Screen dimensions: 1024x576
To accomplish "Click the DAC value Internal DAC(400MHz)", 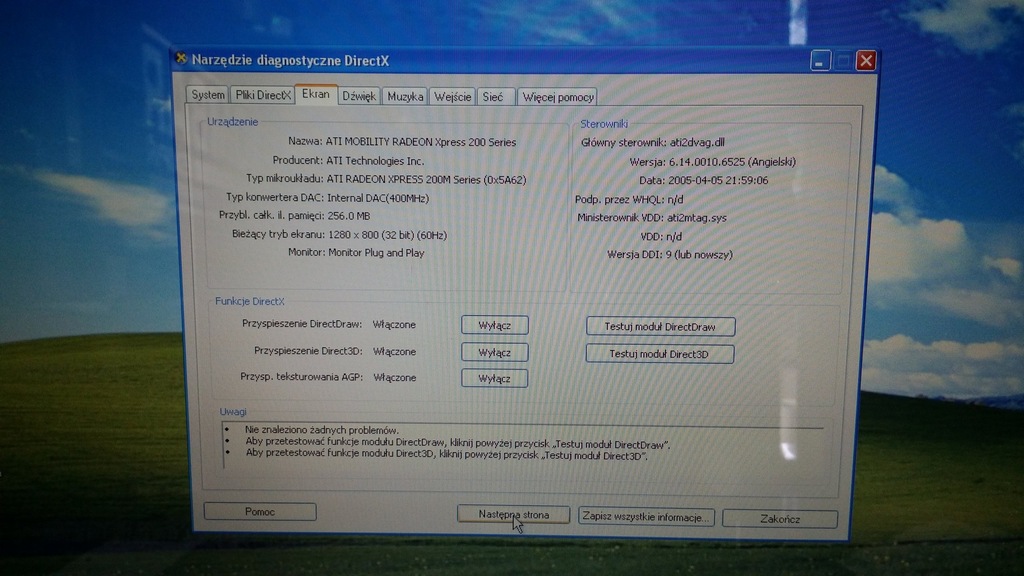I will pyautogui.click(x=378, y=198).
